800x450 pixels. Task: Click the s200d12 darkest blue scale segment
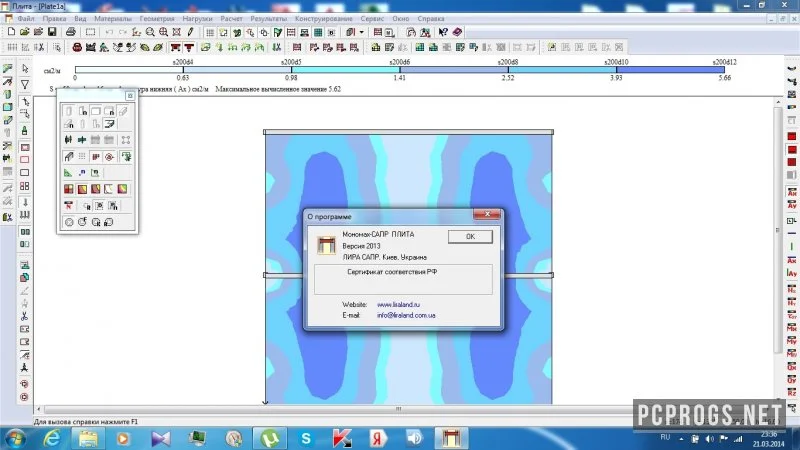670,70
